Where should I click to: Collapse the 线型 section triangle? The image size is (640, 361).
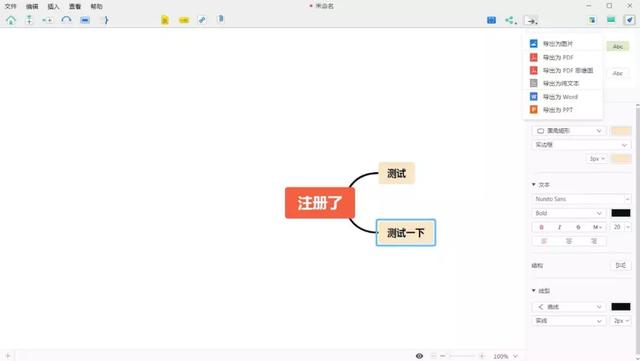(533, 290)
